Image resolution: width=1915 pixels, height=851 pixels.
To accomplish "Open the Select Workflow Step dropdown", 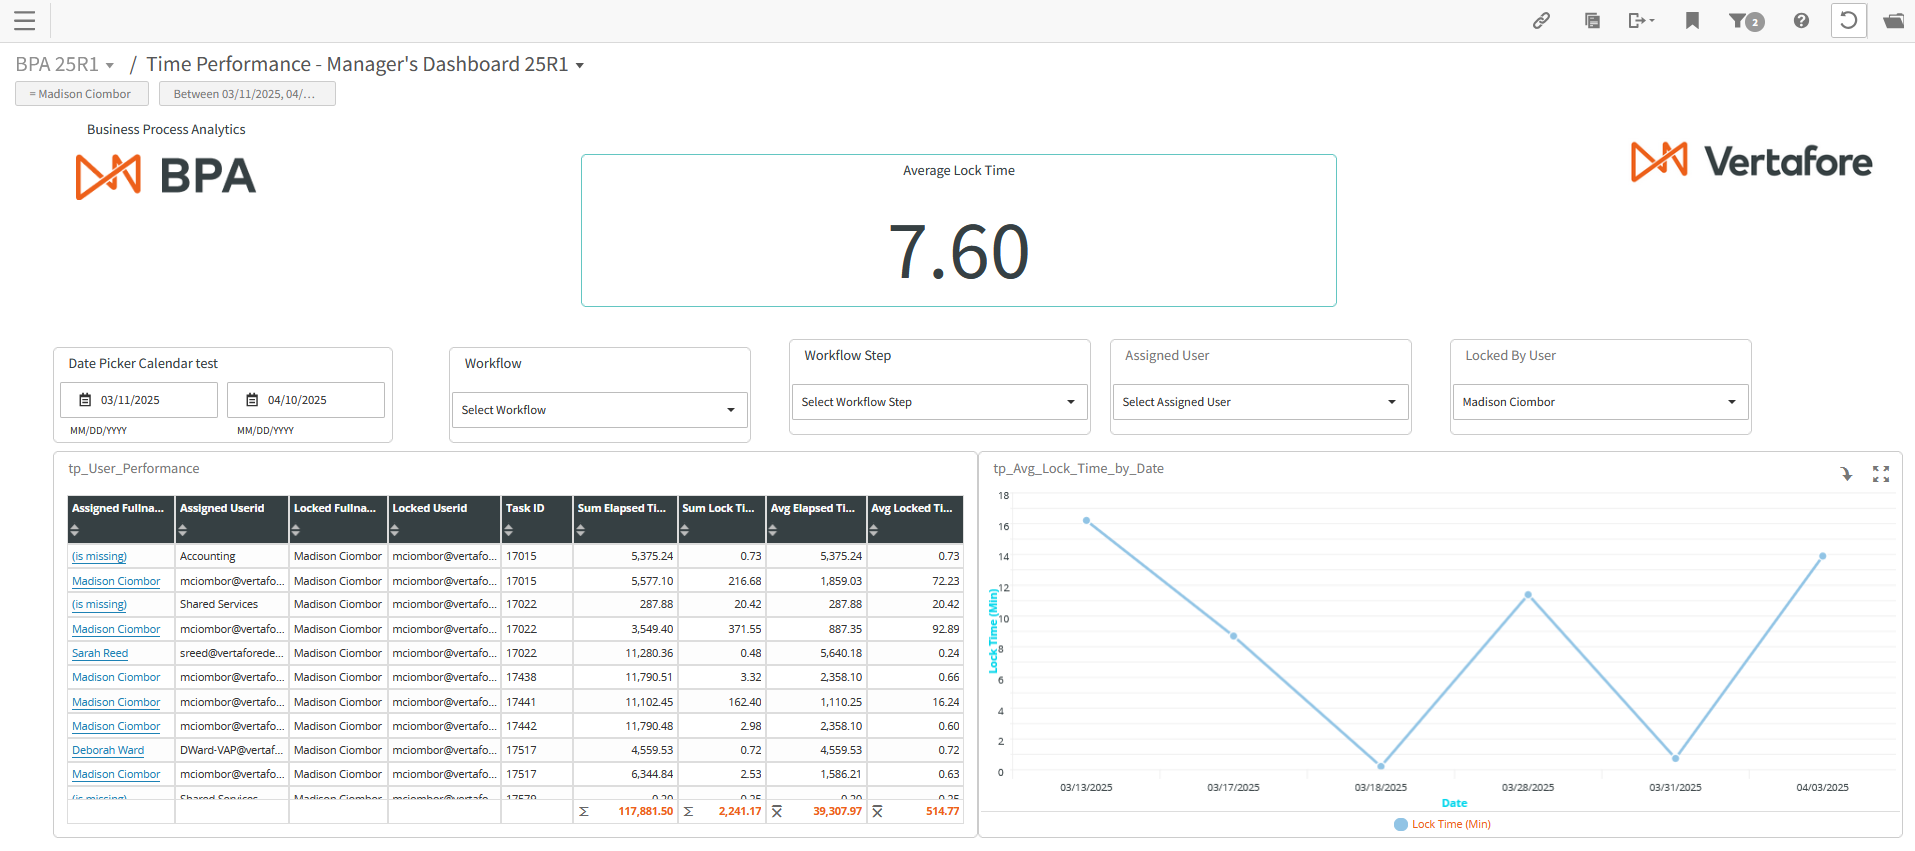I will 939,402.
